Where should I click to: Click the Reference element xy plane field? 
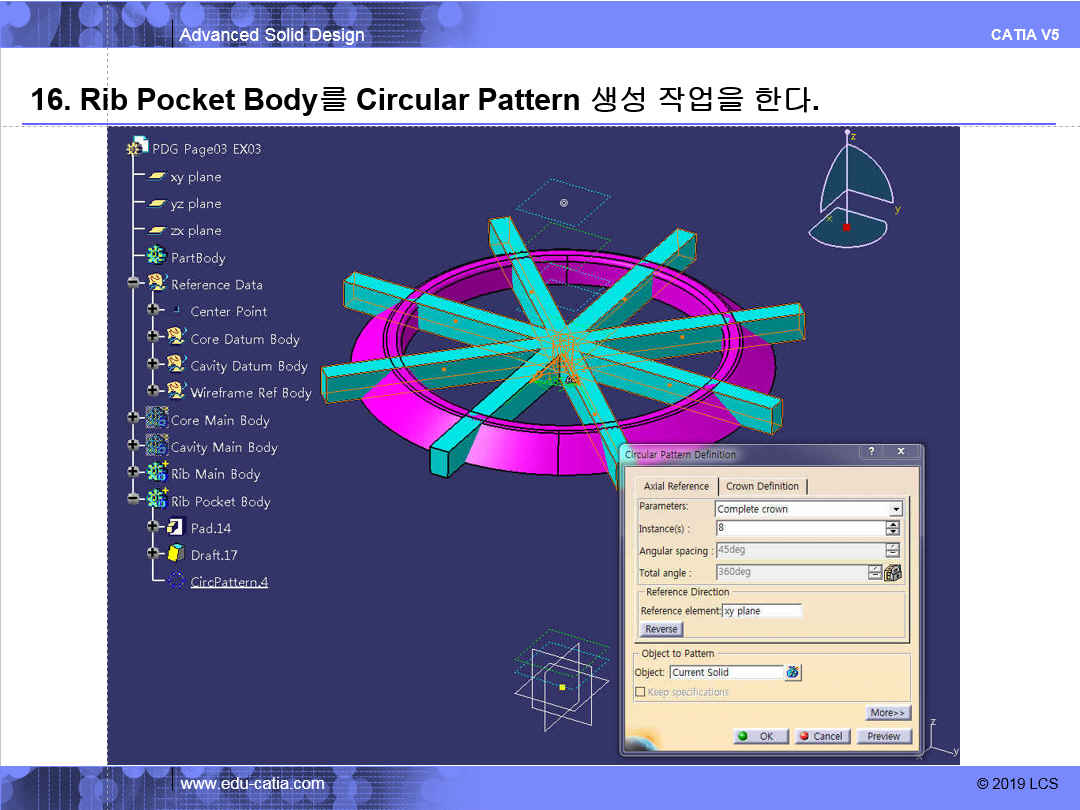pos(761,611)
